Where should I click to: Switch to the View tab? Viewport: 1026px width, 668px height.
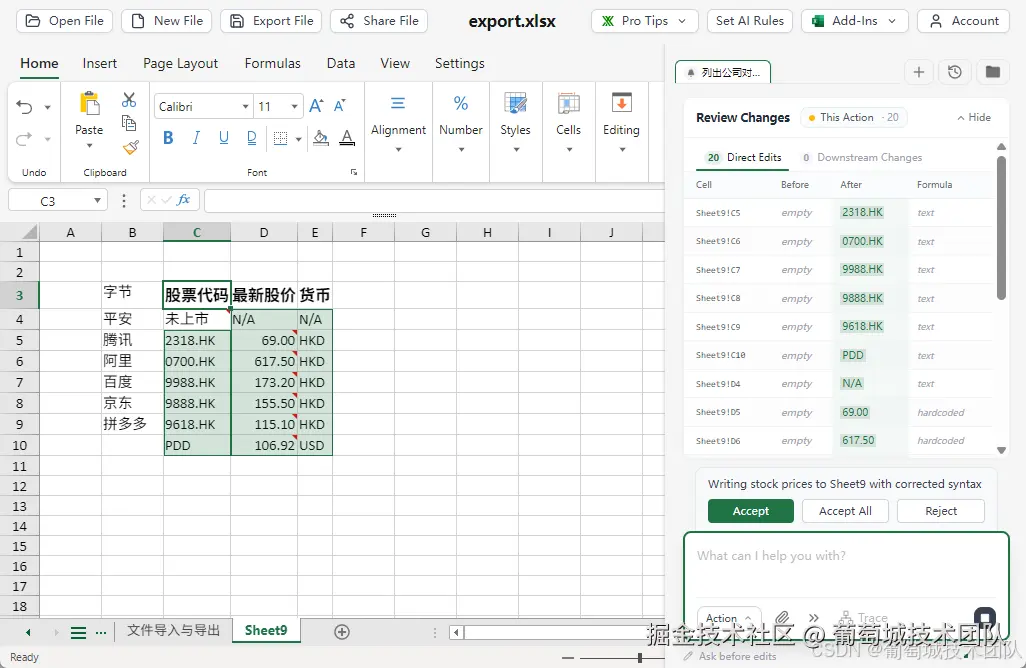pos(395,63)
